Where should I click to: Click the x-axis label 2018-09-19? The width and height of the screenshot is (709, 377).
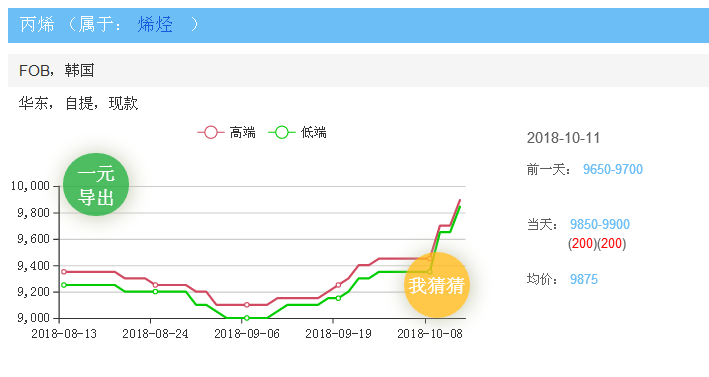338,334
